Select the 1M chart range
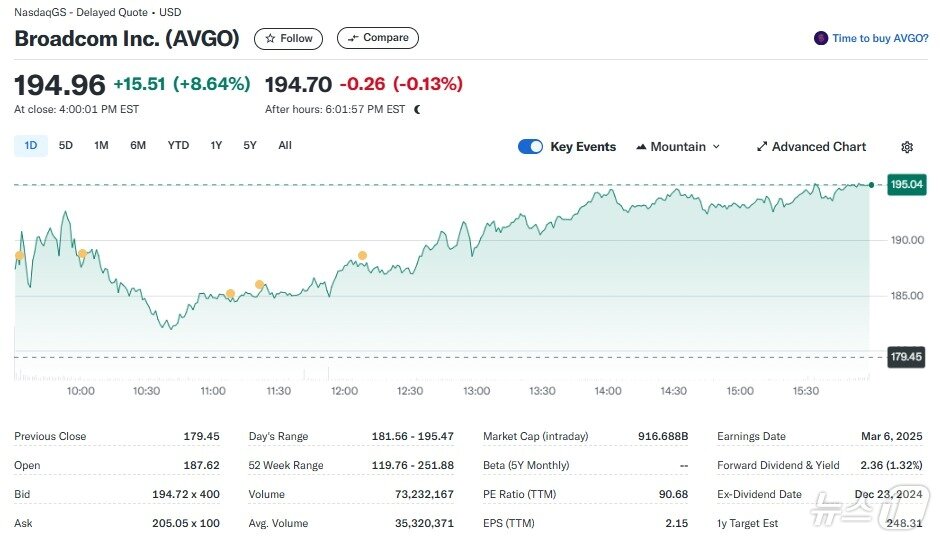The image size is (940, 542). pyautogui.click(x=101, y=146)
